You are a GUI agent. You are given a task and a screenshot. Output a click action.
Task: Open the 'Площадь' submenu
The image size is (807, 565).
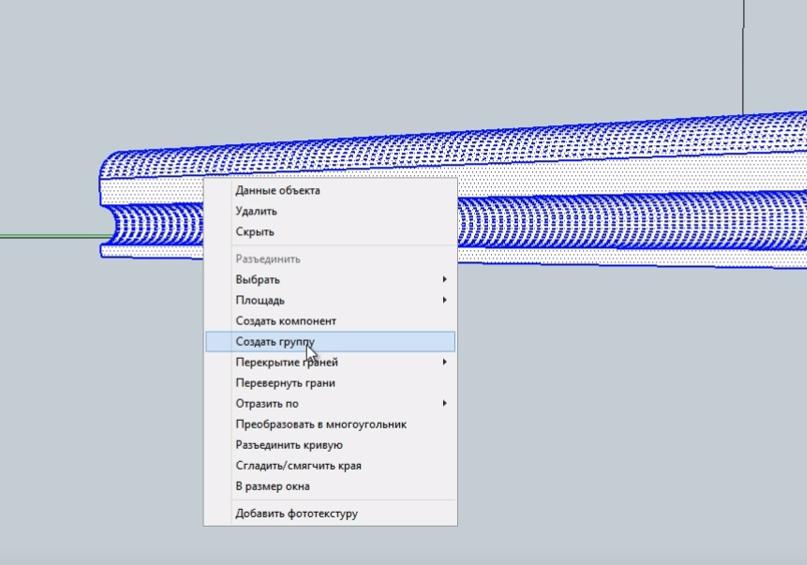[x=329, y=300]
